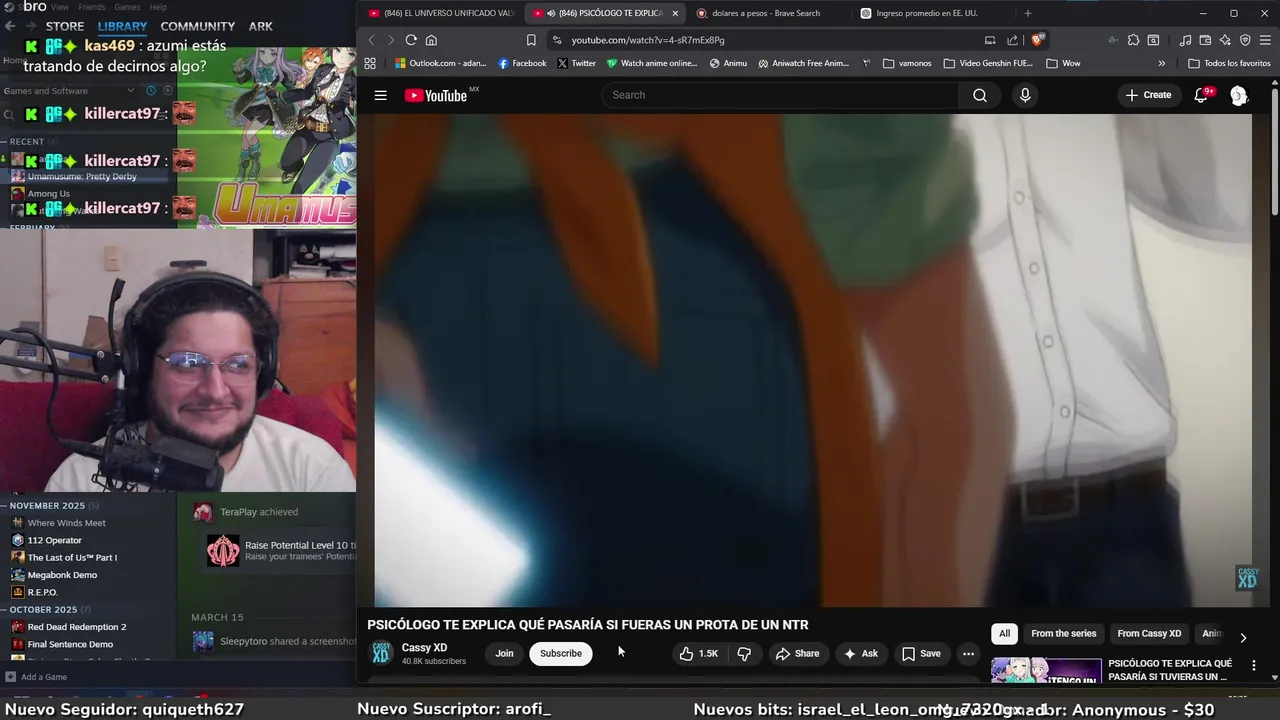Screen dimensions: 1280x720
Task: Open Cassy XD channel avatar
Action: click(x=381, y=653)
